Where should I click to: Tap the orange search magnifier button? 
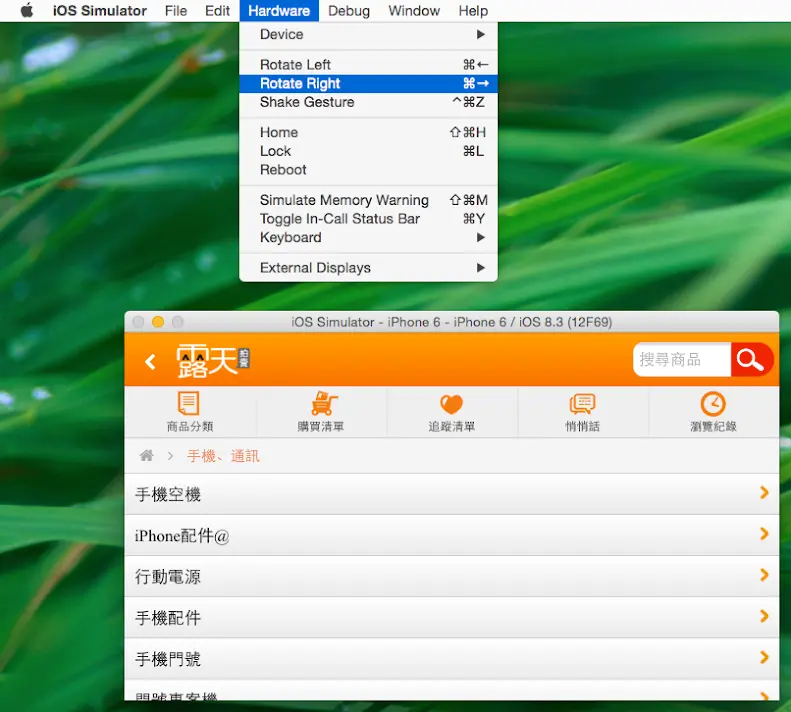click(750, 360)
